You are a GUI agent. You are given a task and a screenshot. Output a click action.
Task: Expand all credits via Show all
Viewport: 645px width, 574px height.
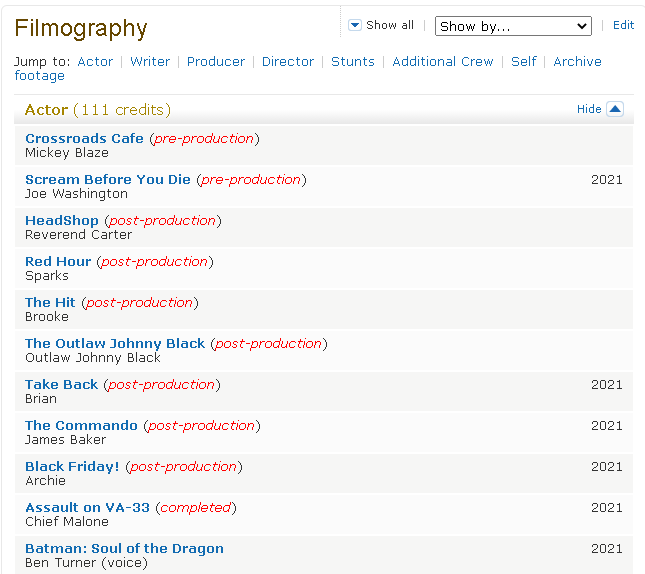pyautogui.click(x=389, y=25)
